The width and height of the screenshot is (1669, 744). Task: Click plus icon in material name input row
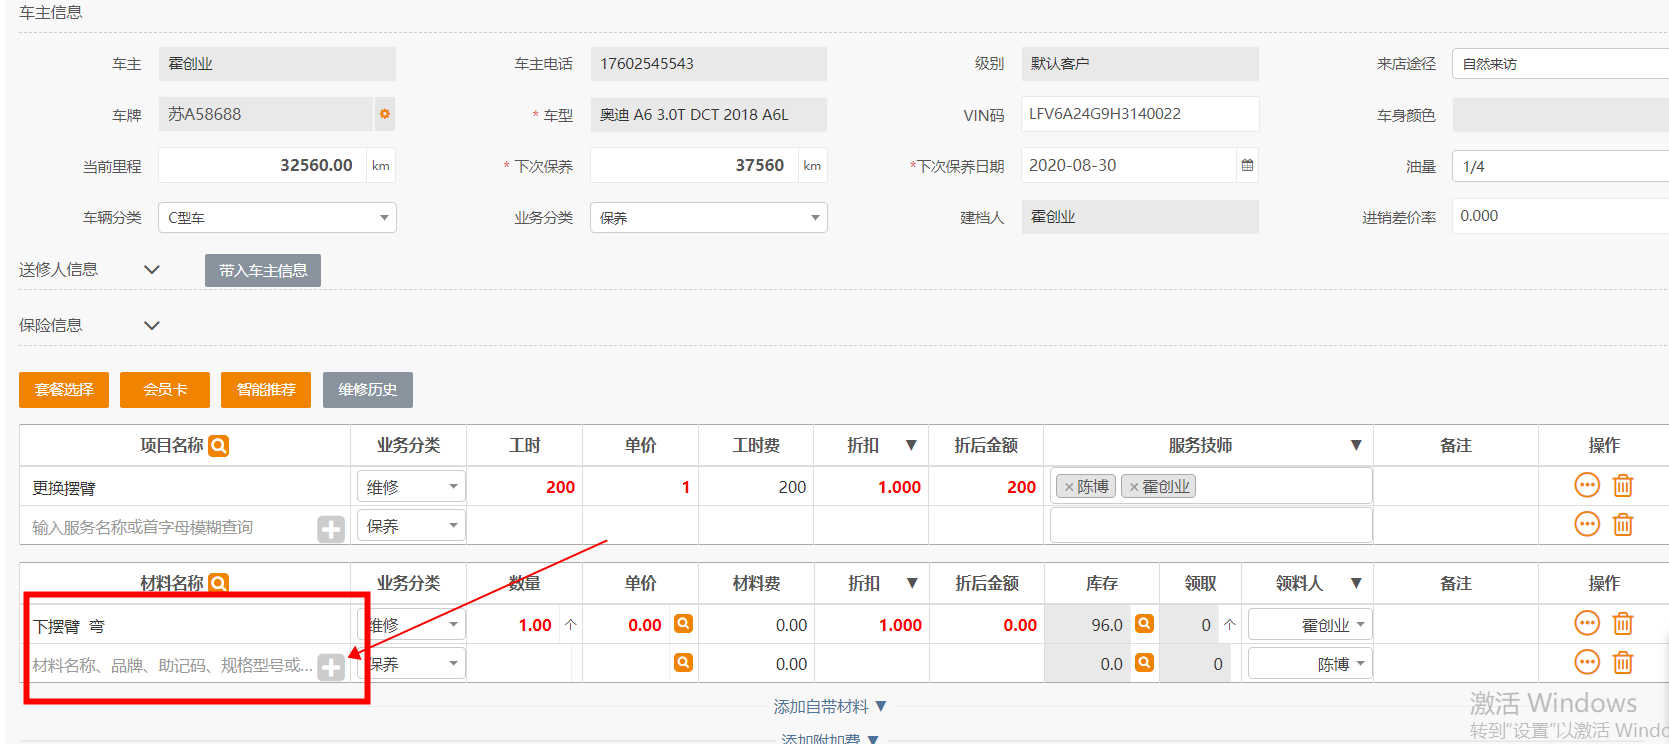coord(331,667)
